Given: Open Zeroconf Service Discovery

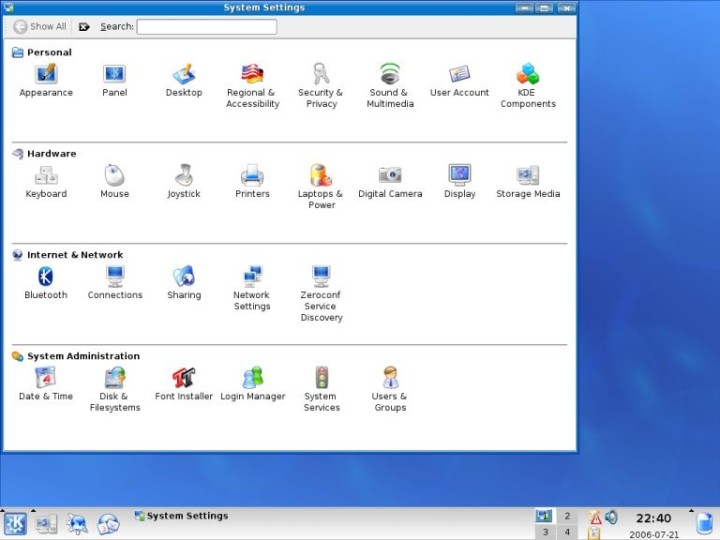Looking at the screenshot, I should (321, 294).
